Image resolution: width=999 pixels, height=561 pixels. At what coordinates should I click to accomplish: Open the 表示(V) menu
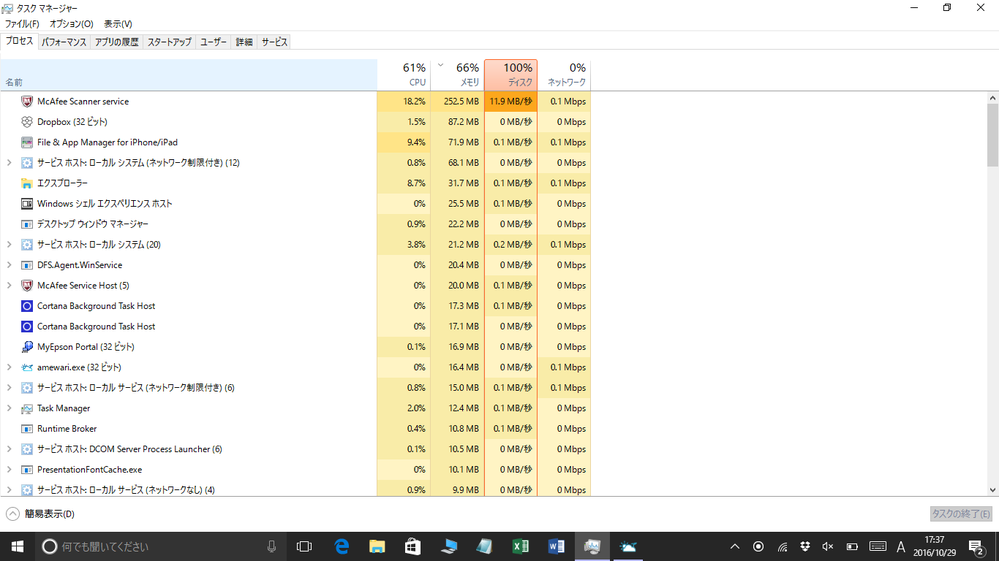(x=118, y=24)
